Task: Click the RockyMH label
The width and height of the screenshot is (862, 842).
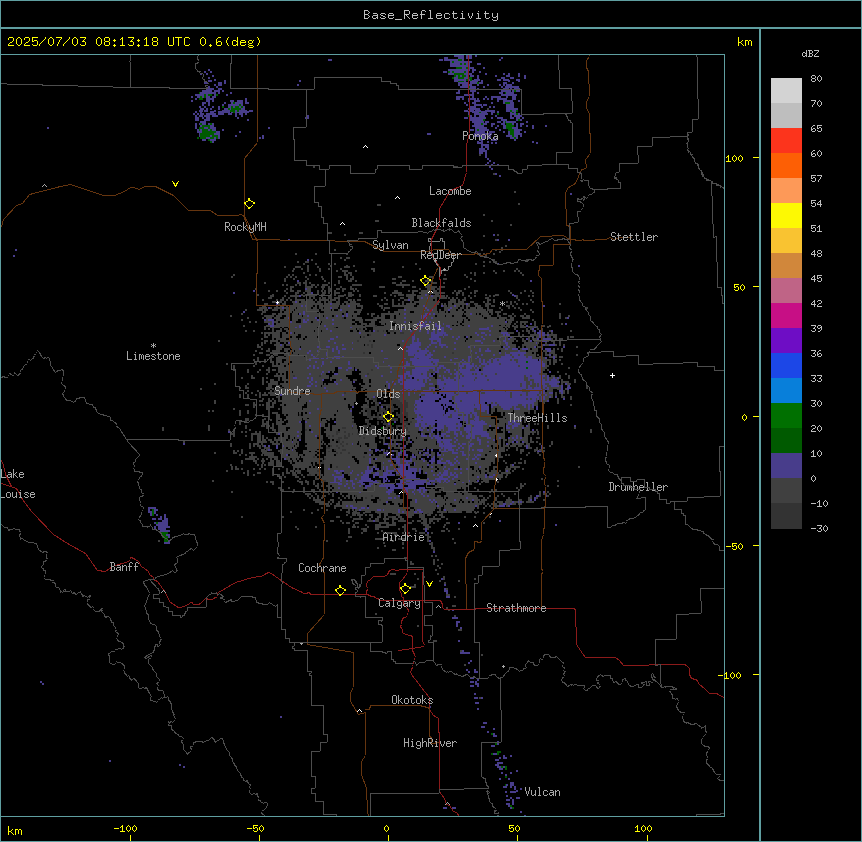Action: point(245,227)
